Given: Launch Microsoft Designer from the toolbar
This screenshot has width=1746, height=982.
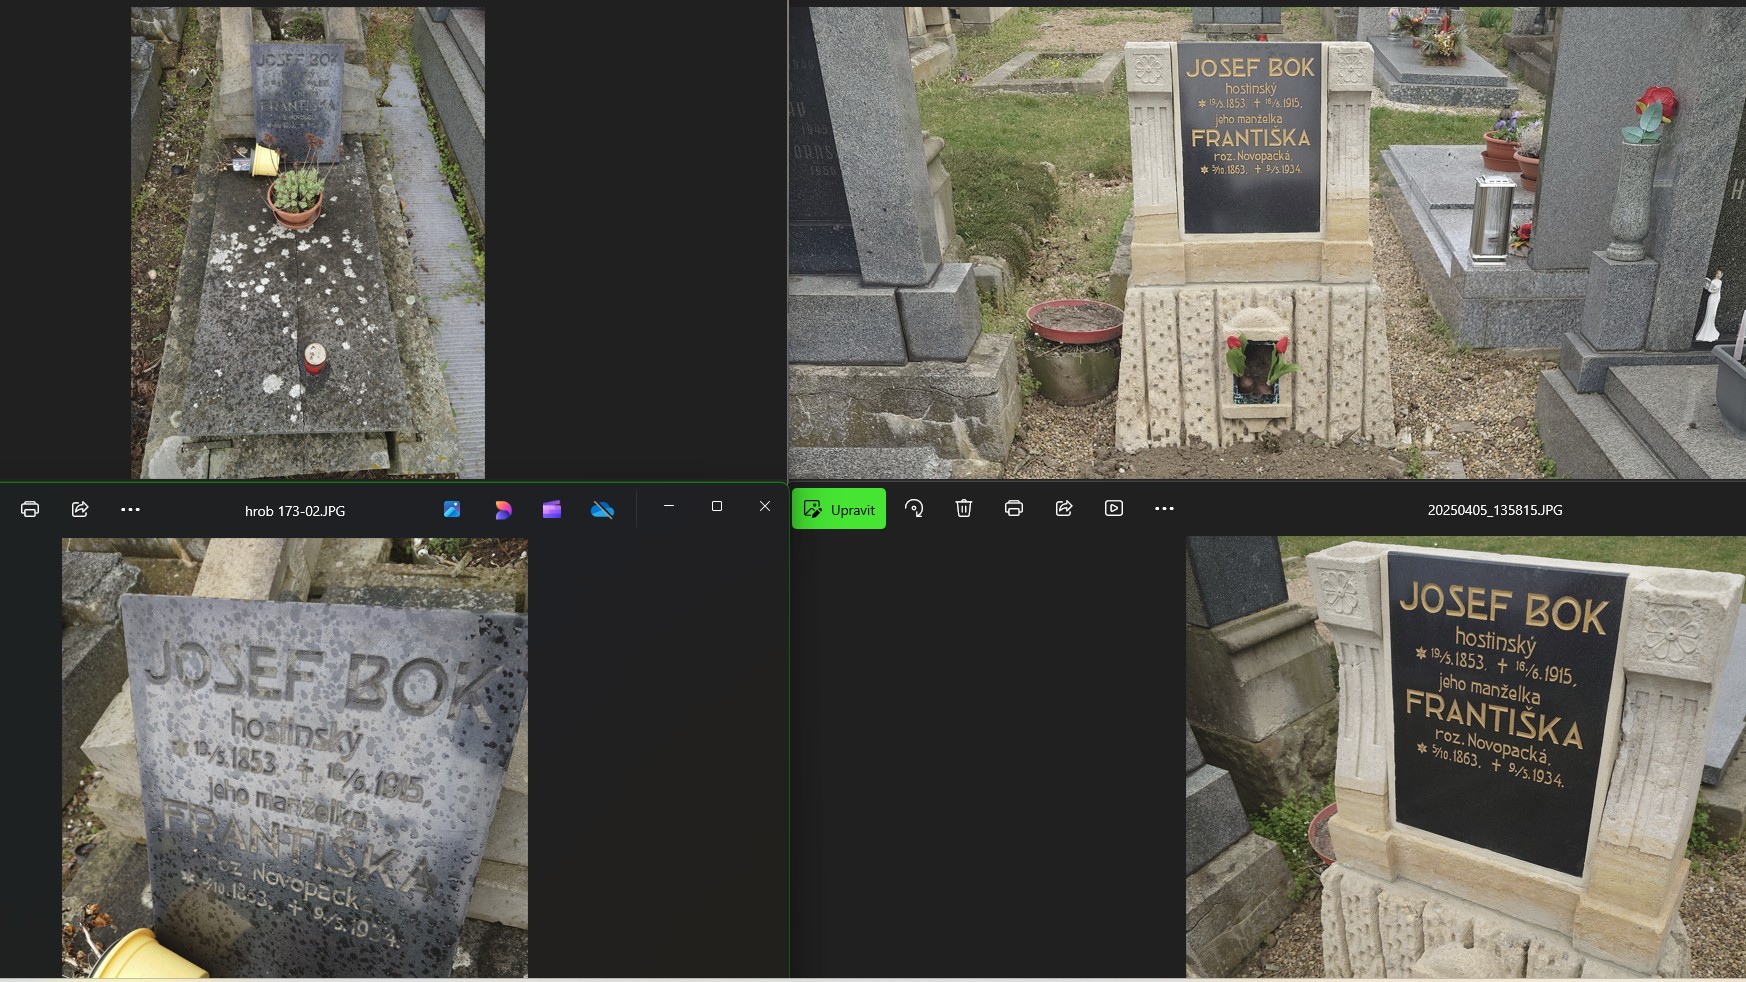Looking at the screenshot, I should coord(502,509).
